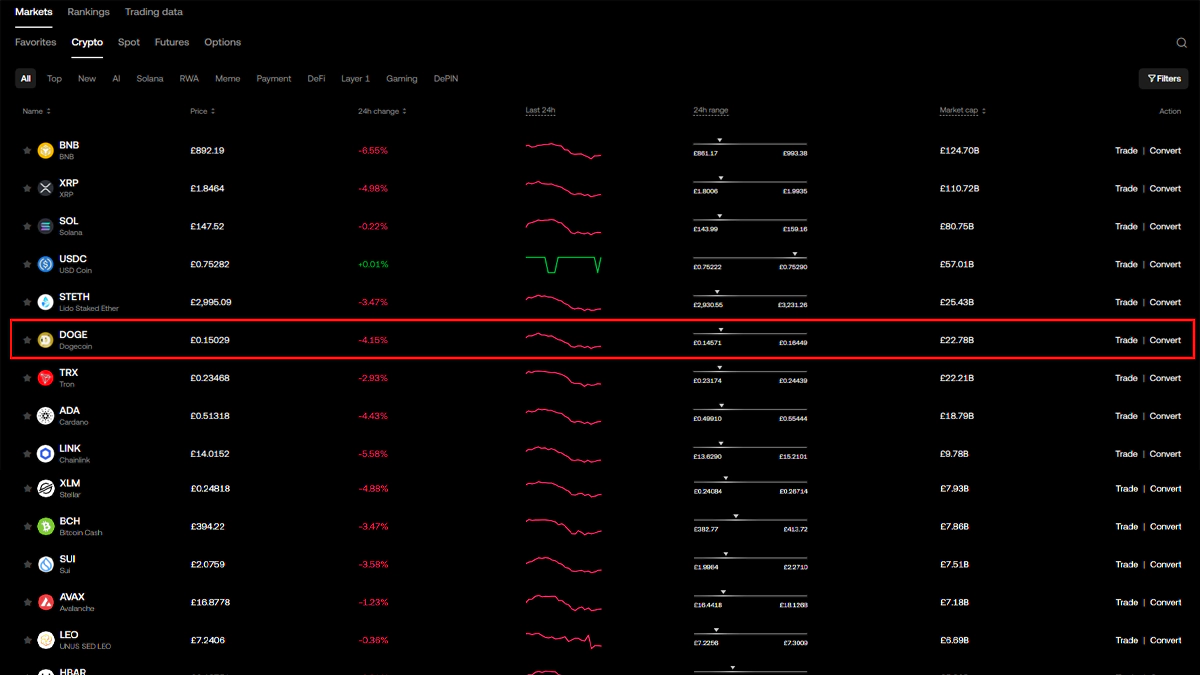Click the search magnifier icon
Screen dimensions: 1200x675
(1181, 43)
